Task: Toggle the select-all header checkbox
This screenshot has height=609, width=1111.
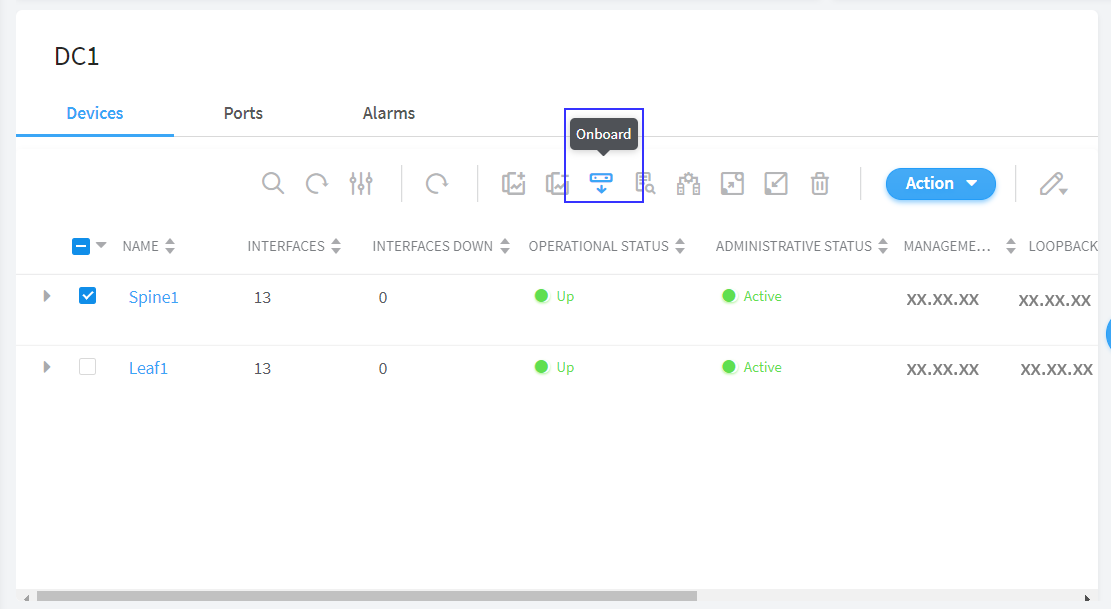Action: (82, 246)
